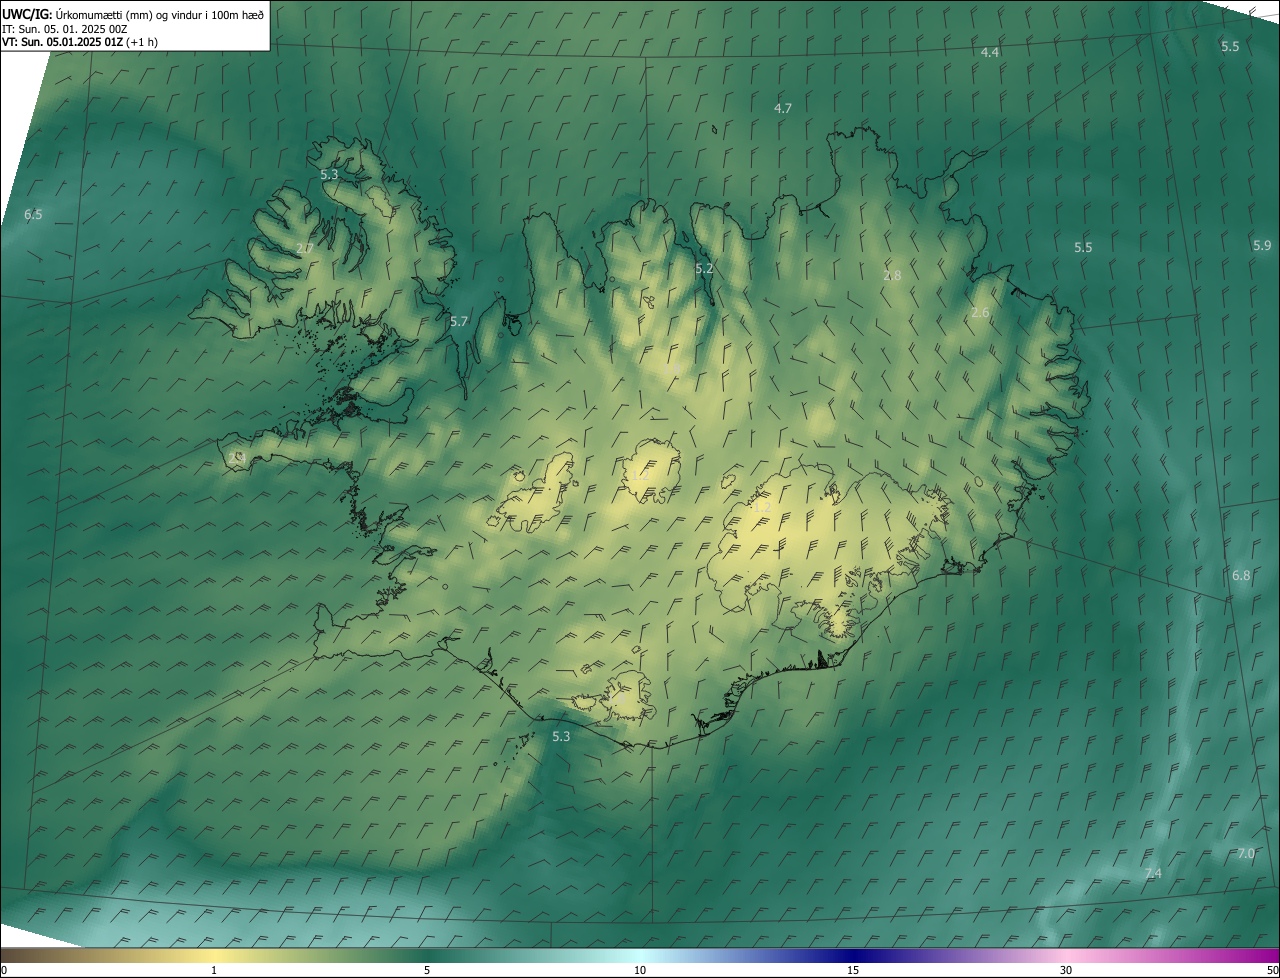Click the 2.6 value label on the map
The image size is (1280, 978).
pos(980,313)
